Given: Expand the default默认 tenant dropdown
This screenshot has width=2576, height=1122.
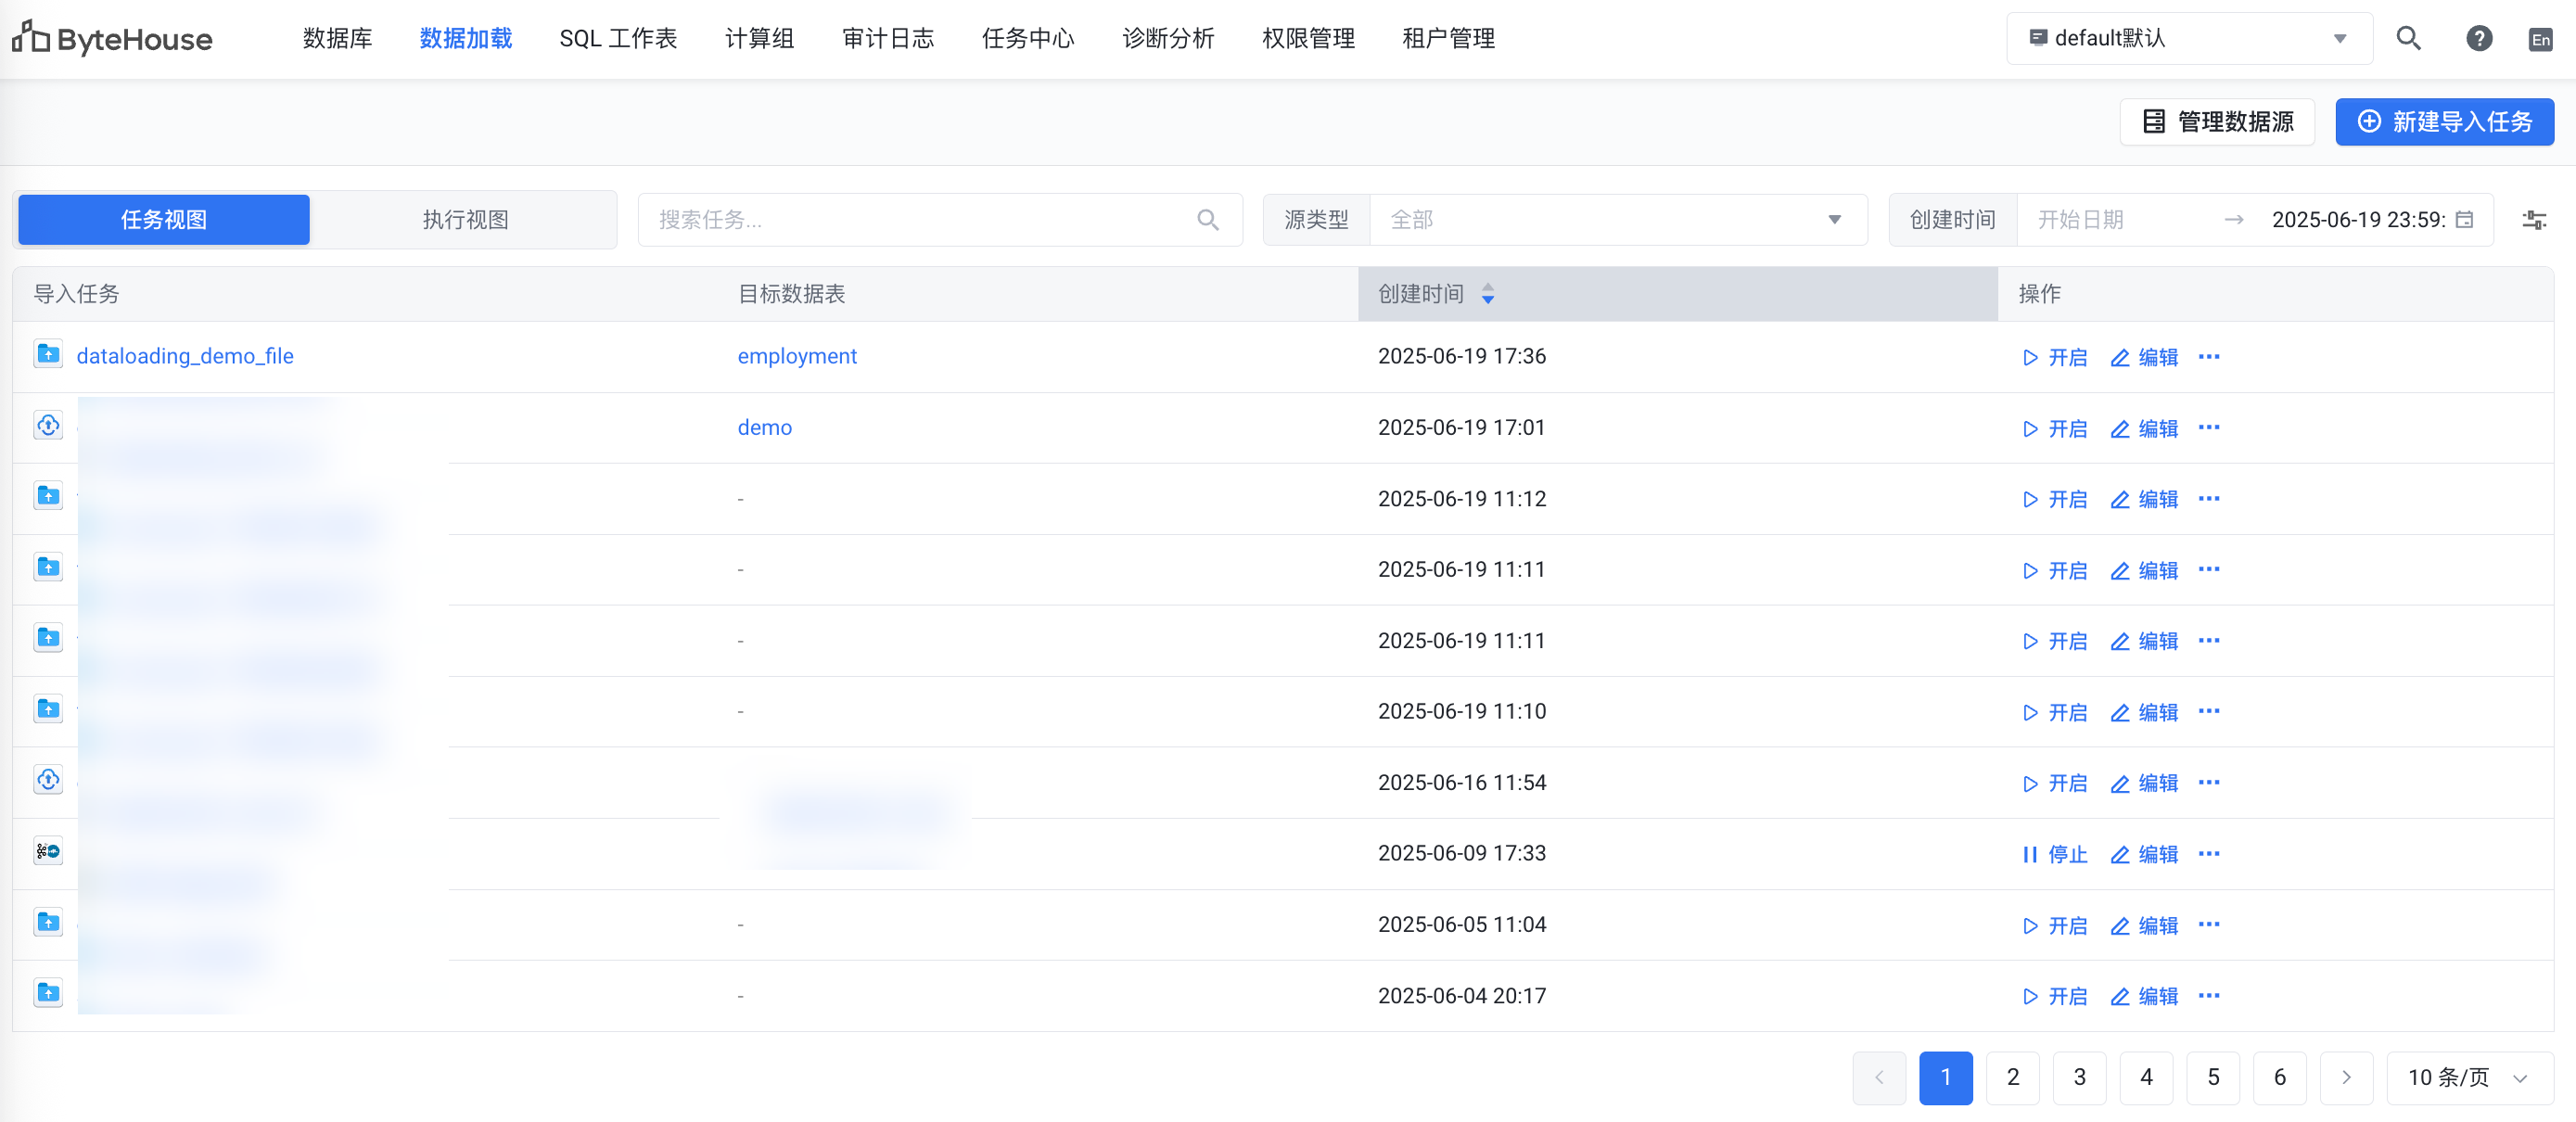Looking at the screenshot, I should point(2188,38).
